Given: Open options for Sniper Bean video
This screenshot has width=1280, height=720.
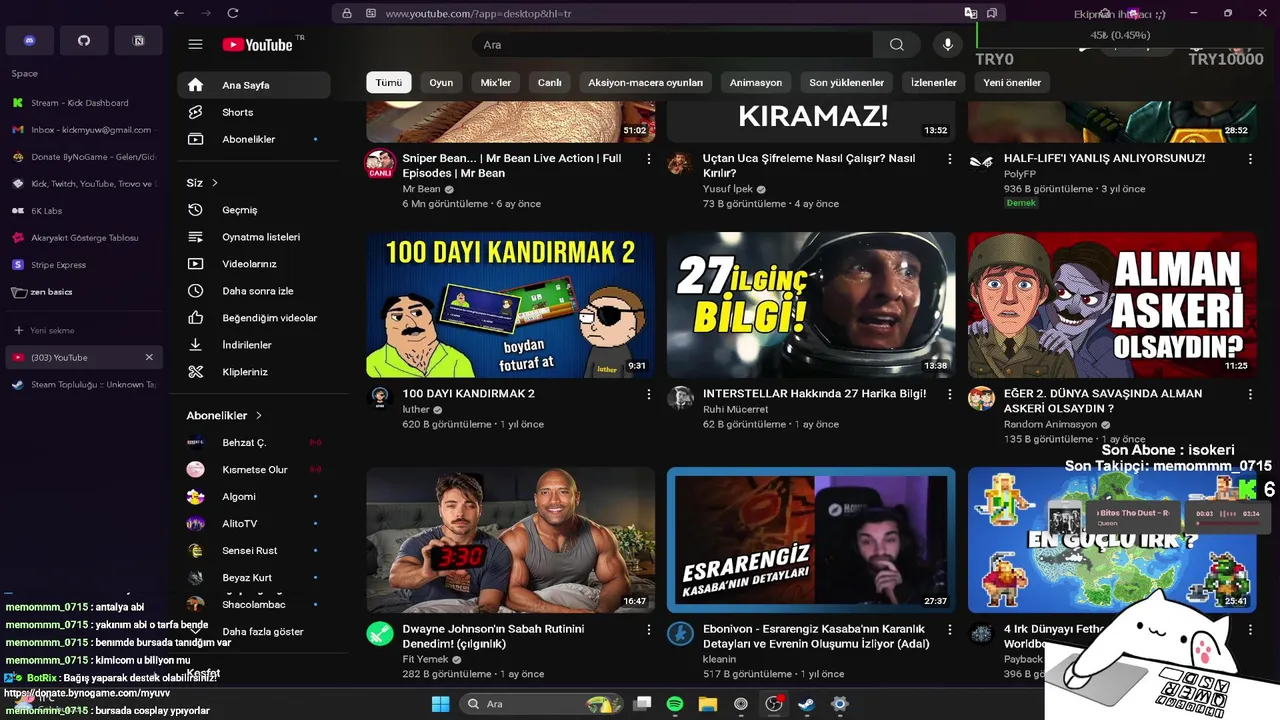Looking at the screenshot, I should (x=649, y=159).
